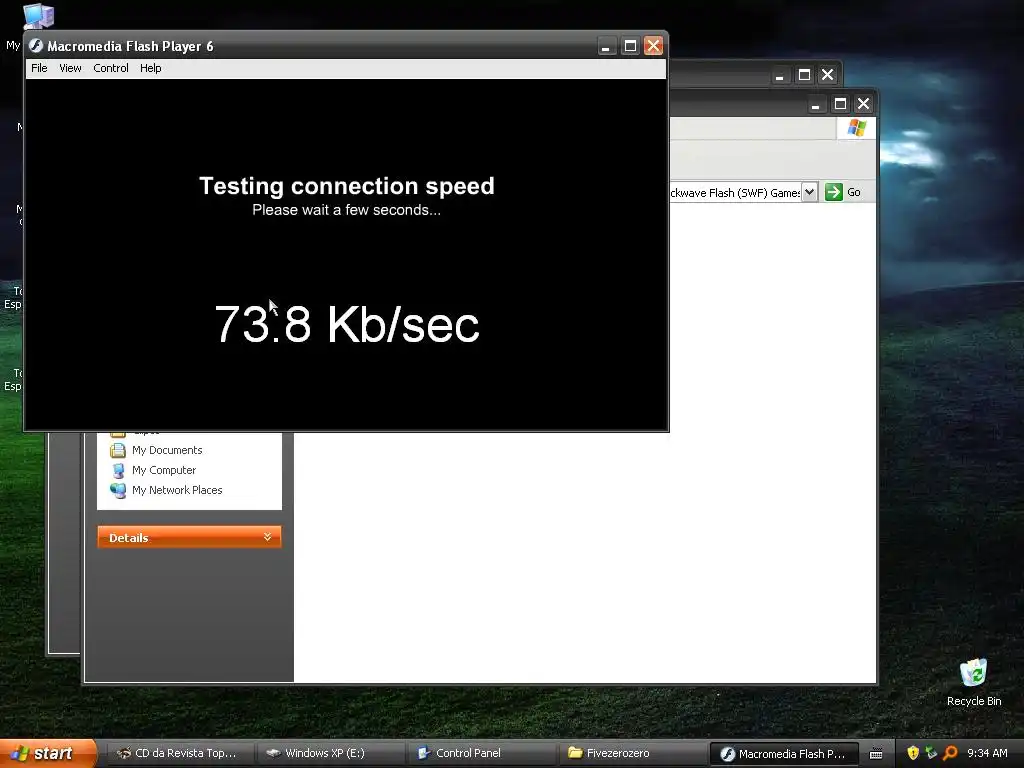Click the address field showing Flash (SWF) Games

[735, 193]
